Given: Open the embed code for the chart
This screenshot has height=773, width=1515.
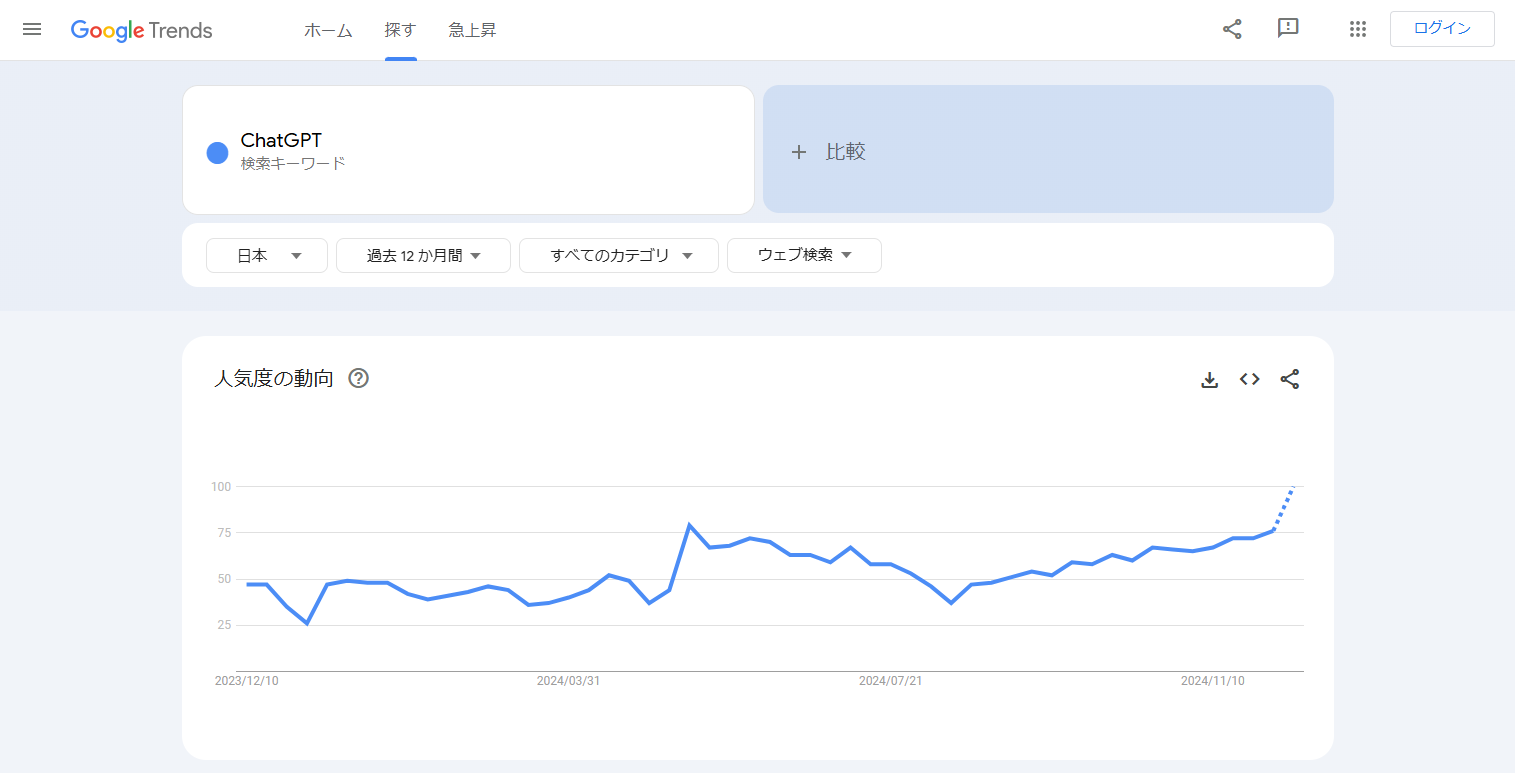Looking at the screenshot, I should pos(1249,379).
